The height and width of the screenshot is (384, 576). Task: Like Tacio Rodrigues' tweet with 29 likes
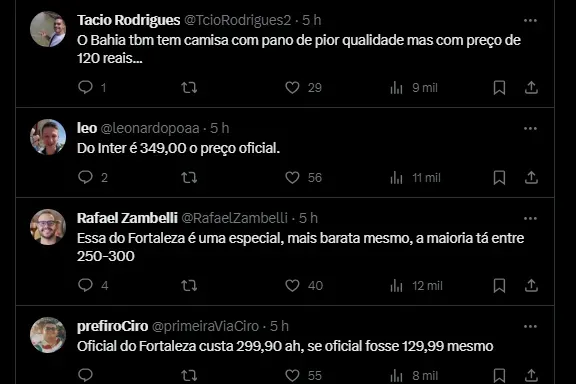tap(292, 87)
